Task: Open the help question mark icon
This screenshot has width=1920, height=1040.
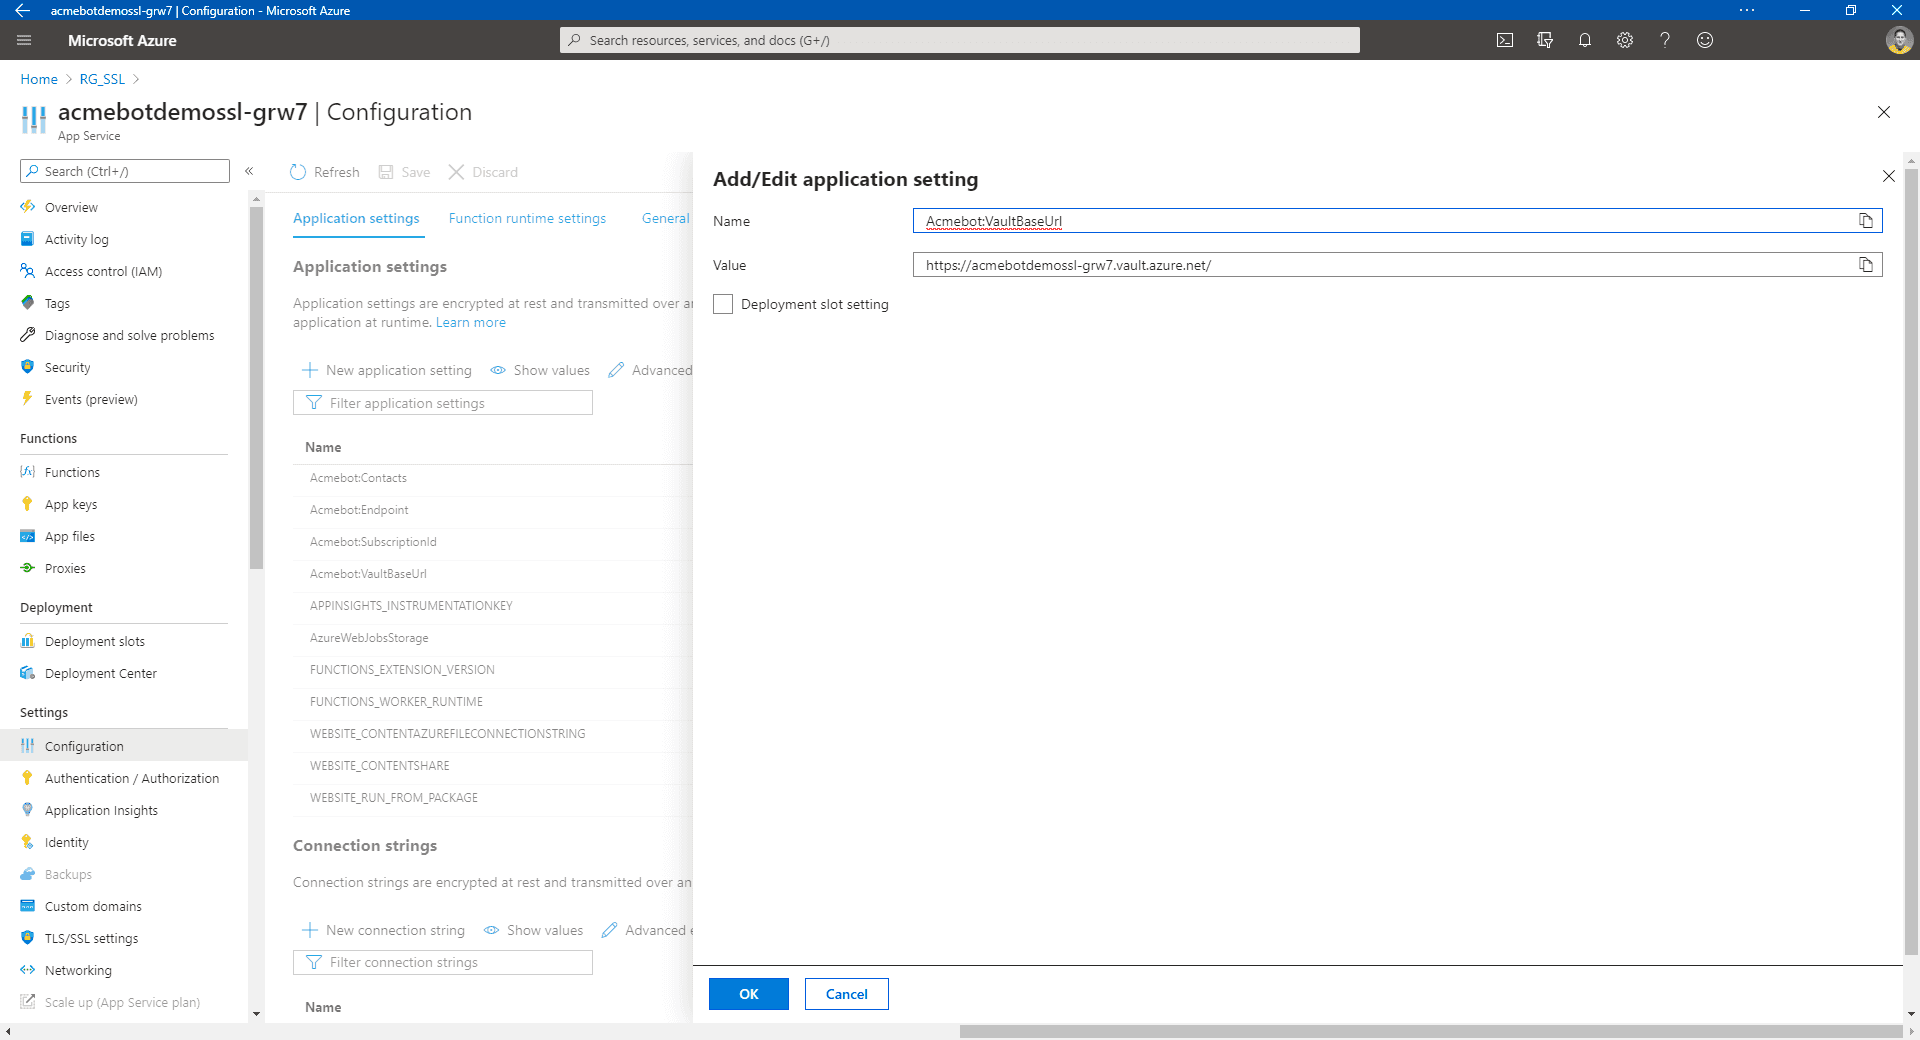Action: pos(1665,40)
